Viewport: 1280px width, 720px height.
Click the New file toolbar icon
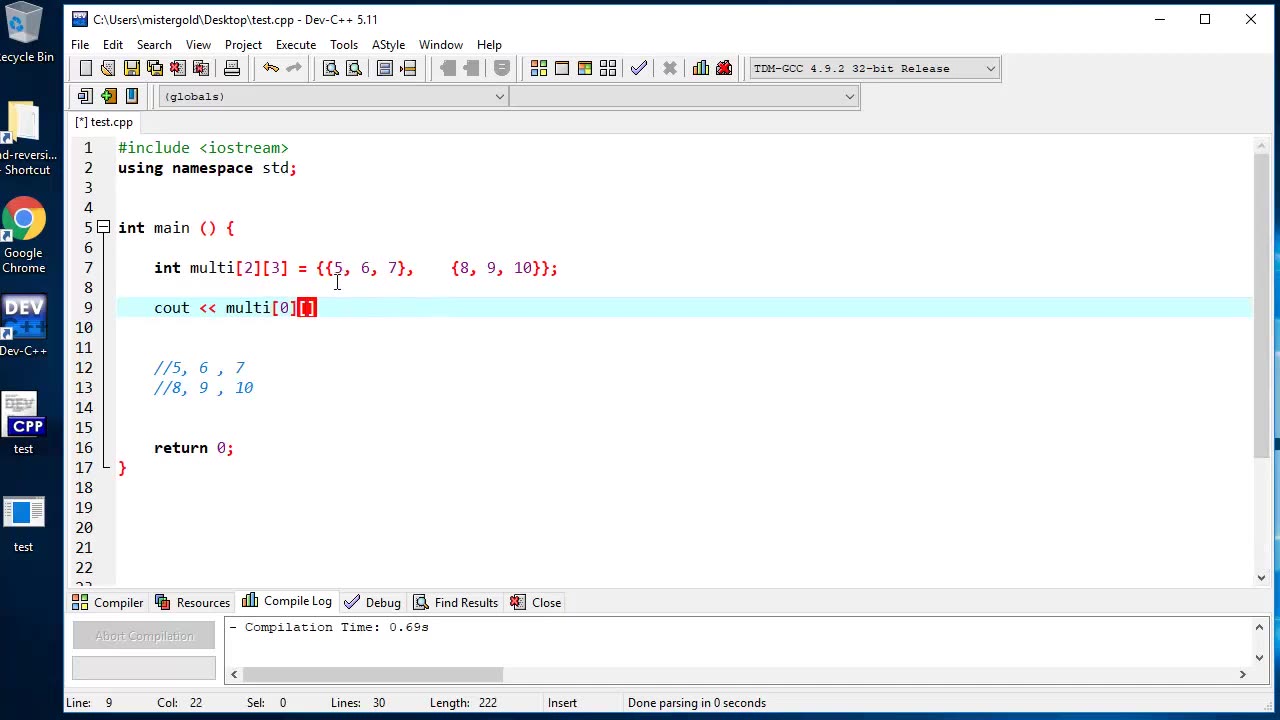click(85, 68)
